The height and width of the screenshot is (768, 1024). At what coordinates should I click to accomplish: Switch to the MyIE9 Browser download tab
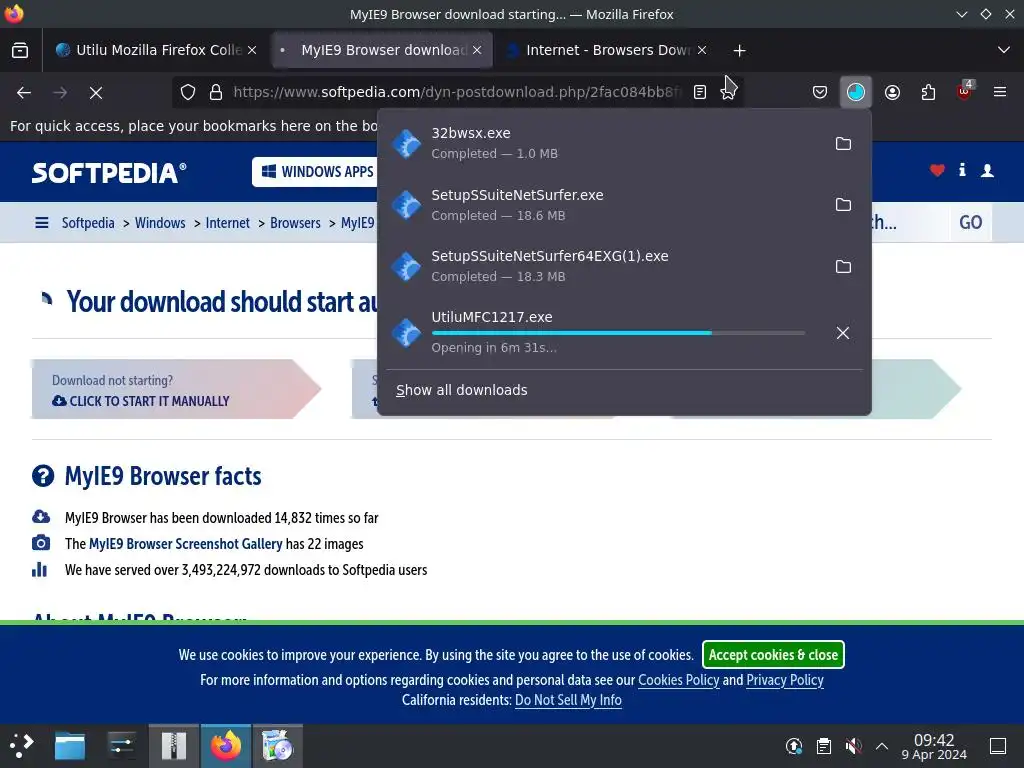coord(383,50)
